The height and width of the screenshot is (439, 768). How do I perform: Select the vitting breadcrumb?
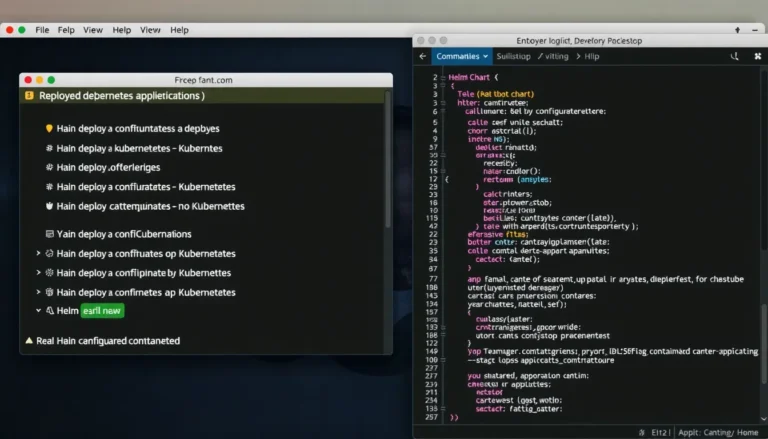point(557,56)
